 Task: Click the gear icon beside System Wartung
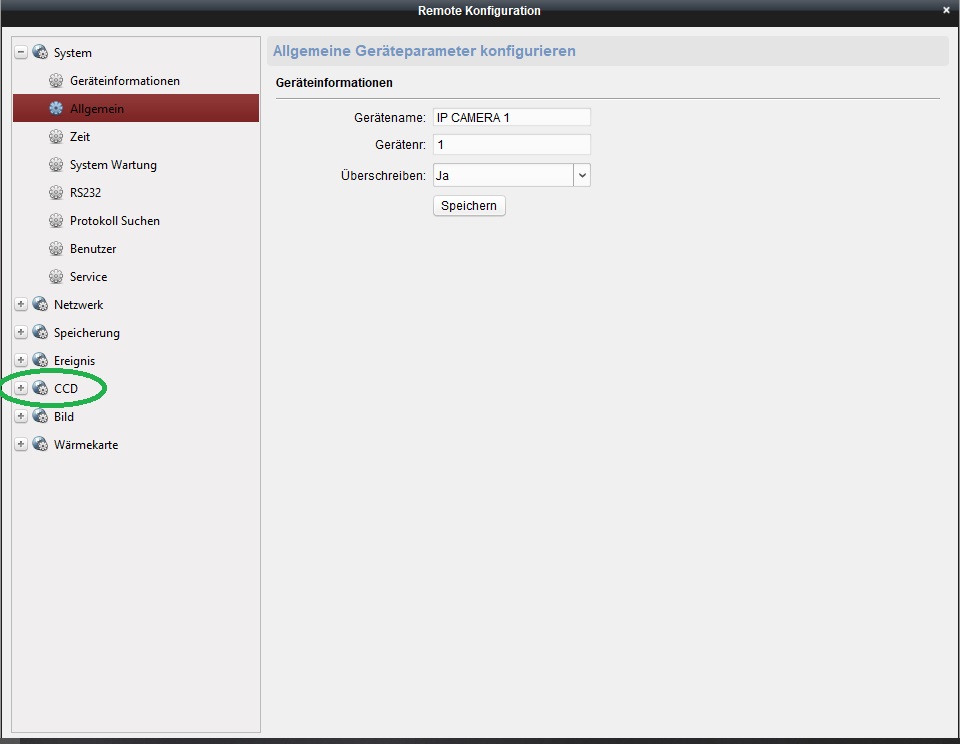(56, 165)
